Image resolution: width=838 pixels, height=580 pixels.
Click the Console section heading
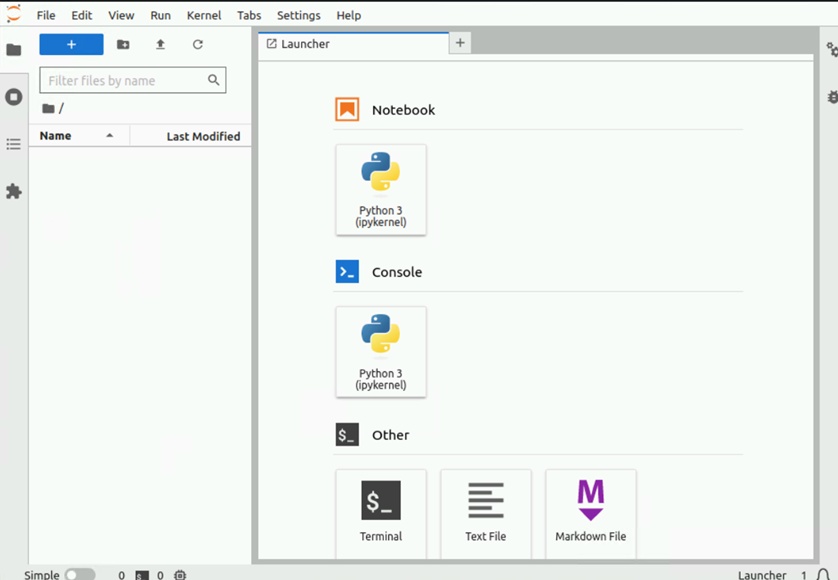click(x=397, y=272)
